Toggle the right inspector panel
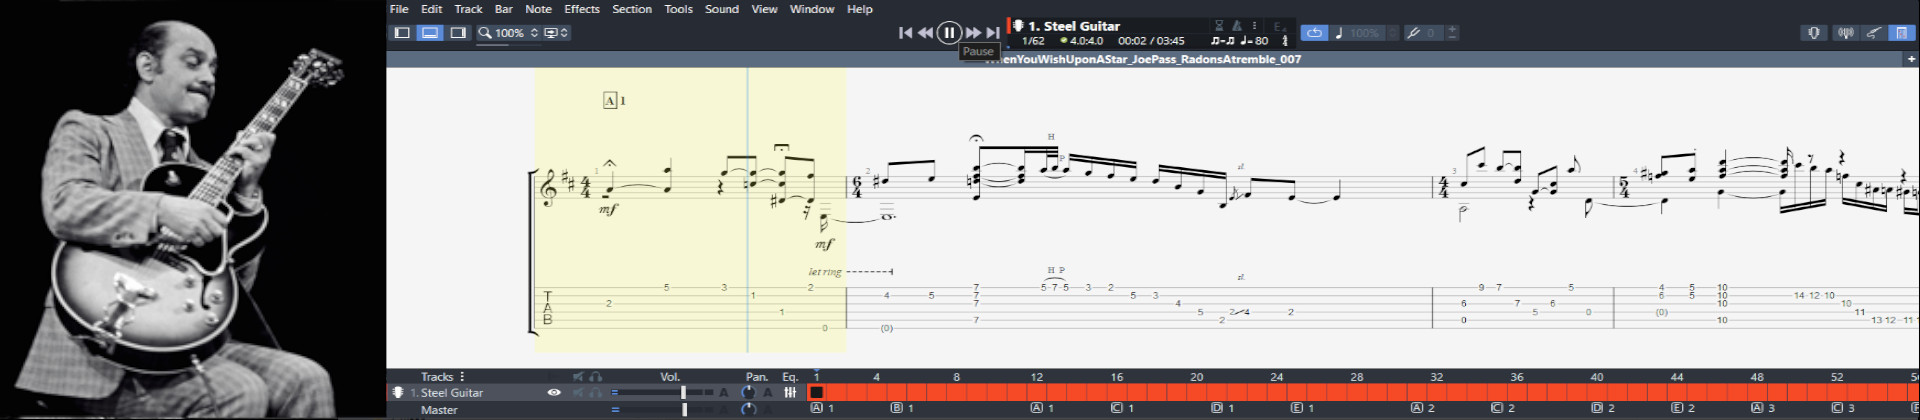The width and height of the screenshot is (1920, 420). (x=458, y=33)
